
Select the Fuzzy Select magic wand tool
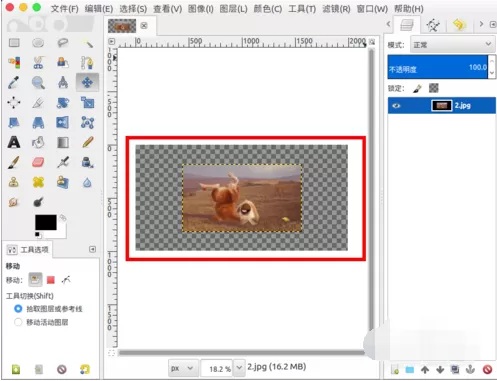click(87, 43)
